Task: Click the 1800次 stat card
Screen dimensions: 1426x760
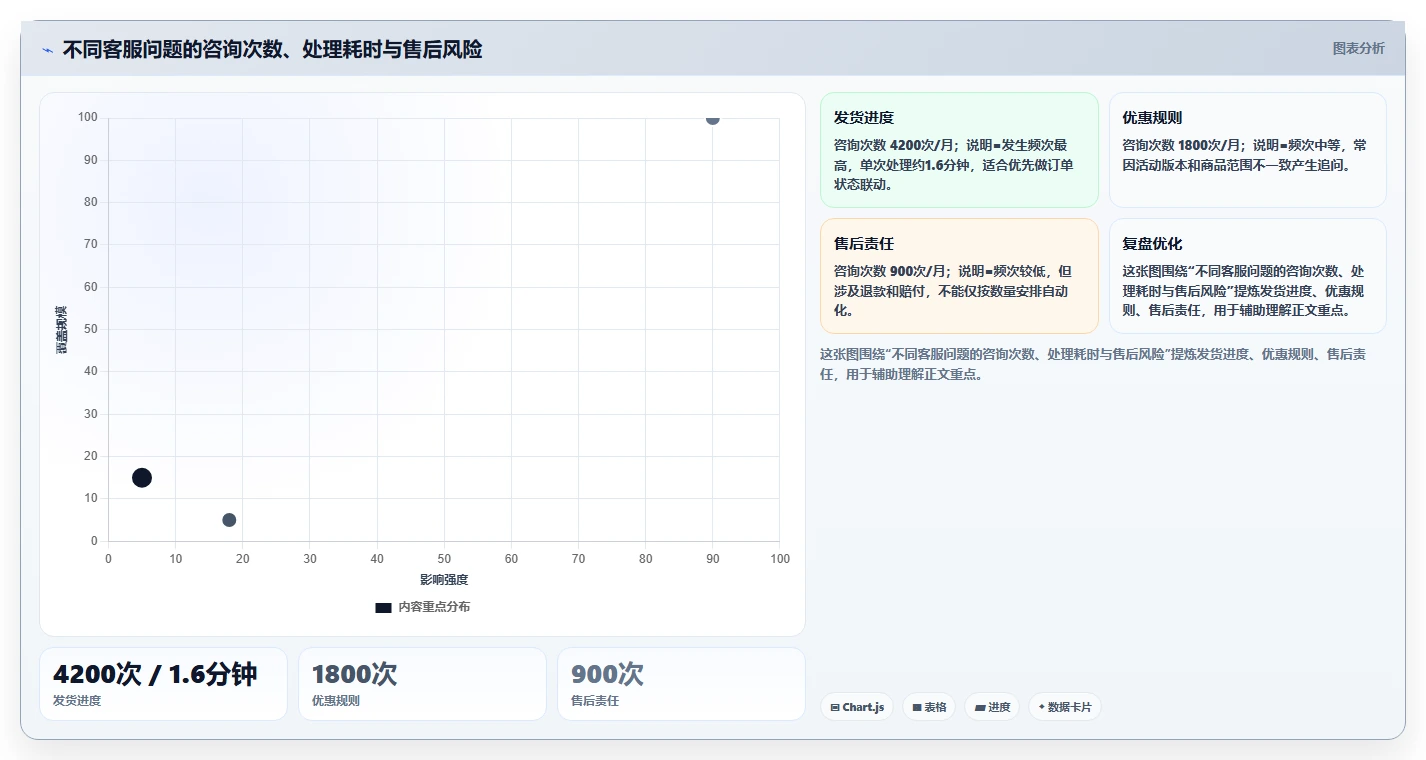Action: point(422,684)
